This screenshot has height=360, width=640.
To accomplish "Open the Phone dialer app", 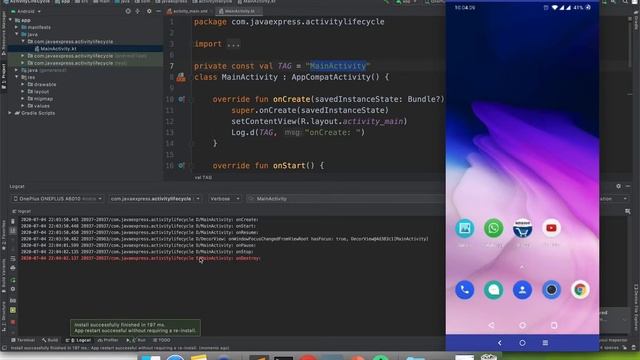I will [464, 290].
